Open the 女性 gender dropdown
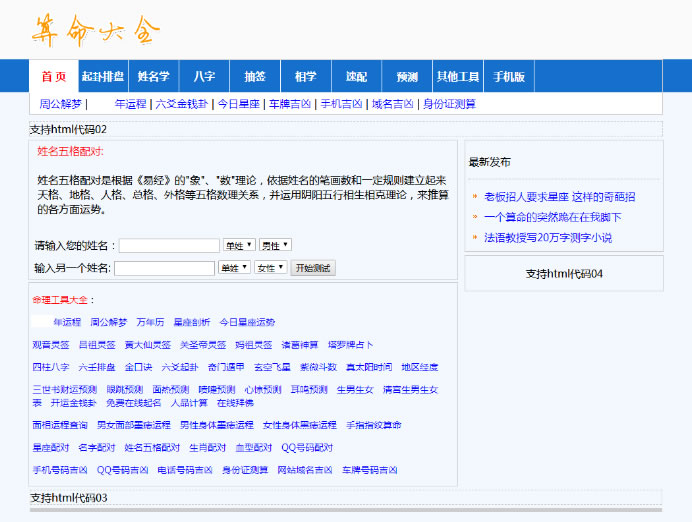Image resolution: width=692 pixels, height=522 pixels. [270, 268]
